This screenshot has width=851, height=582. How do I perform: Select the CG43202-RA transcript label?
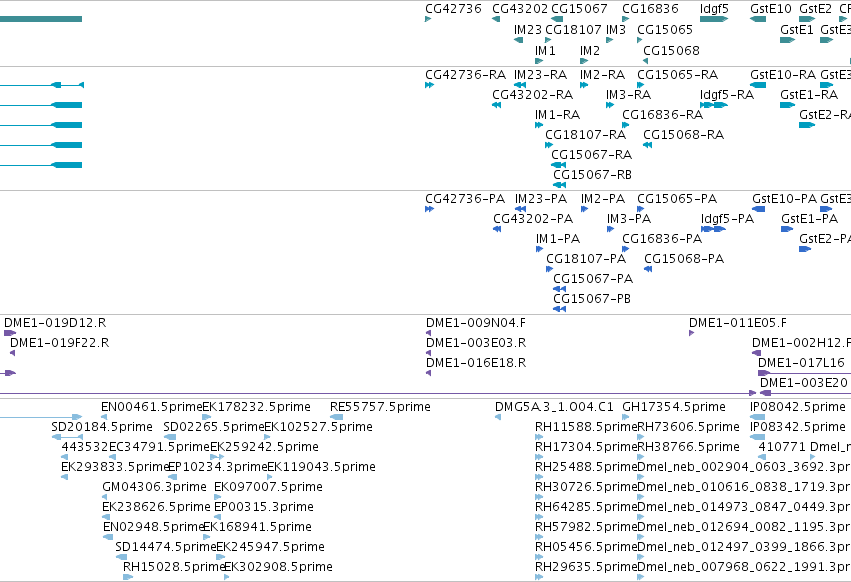532,95
